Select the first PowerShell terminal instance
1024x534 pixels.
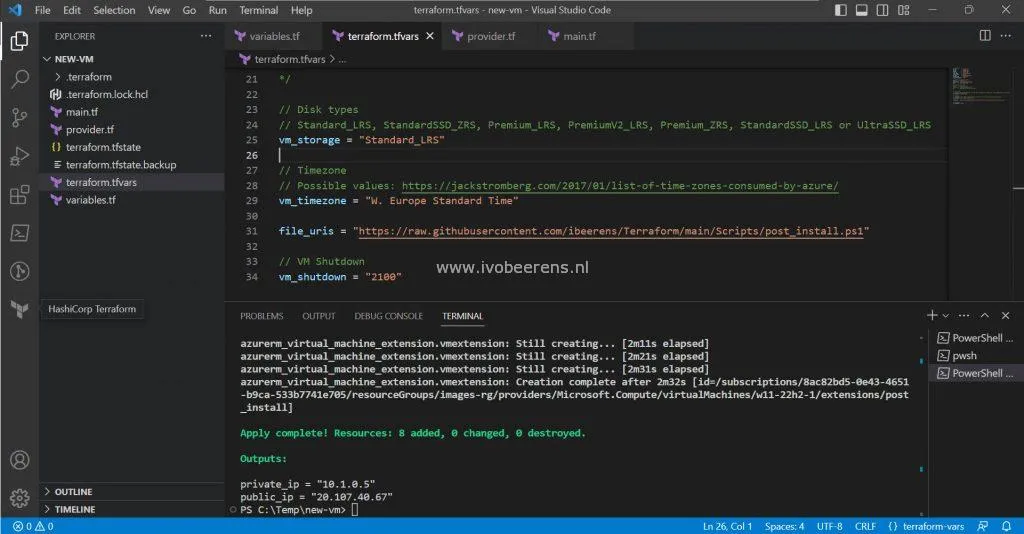coord(976,338)
